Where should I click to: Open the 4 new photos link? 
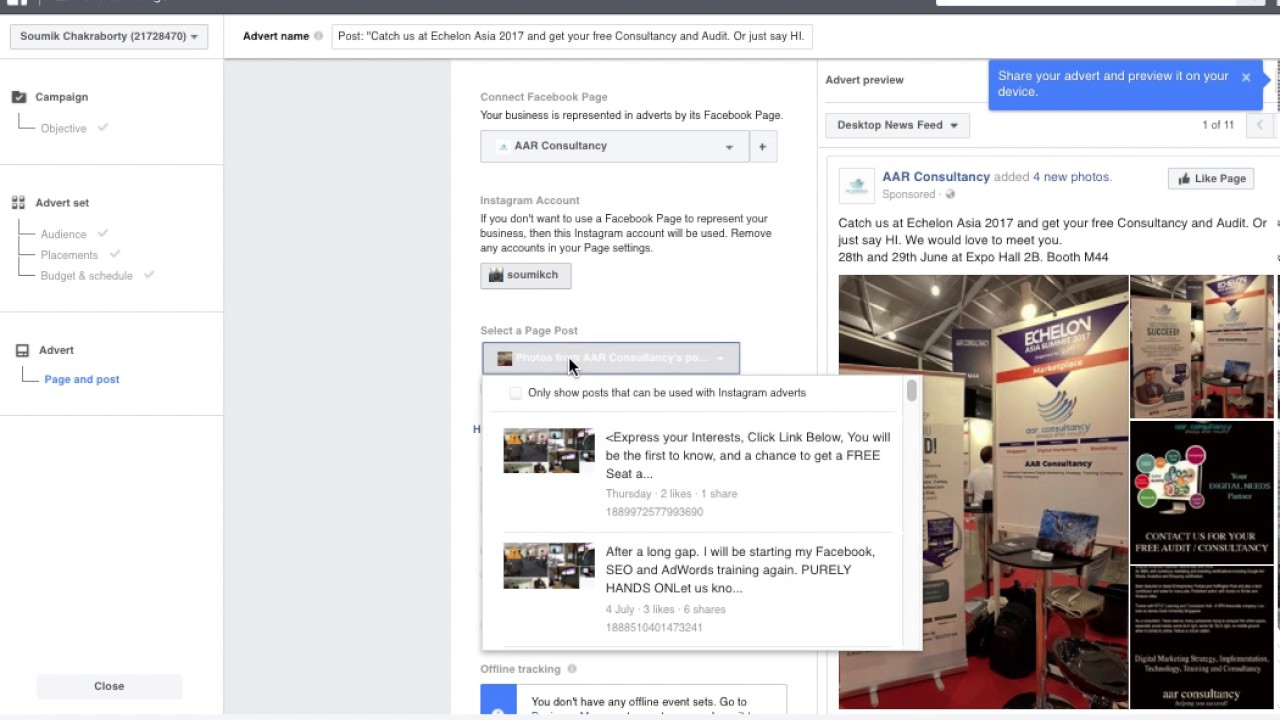tap(1071, 177)
